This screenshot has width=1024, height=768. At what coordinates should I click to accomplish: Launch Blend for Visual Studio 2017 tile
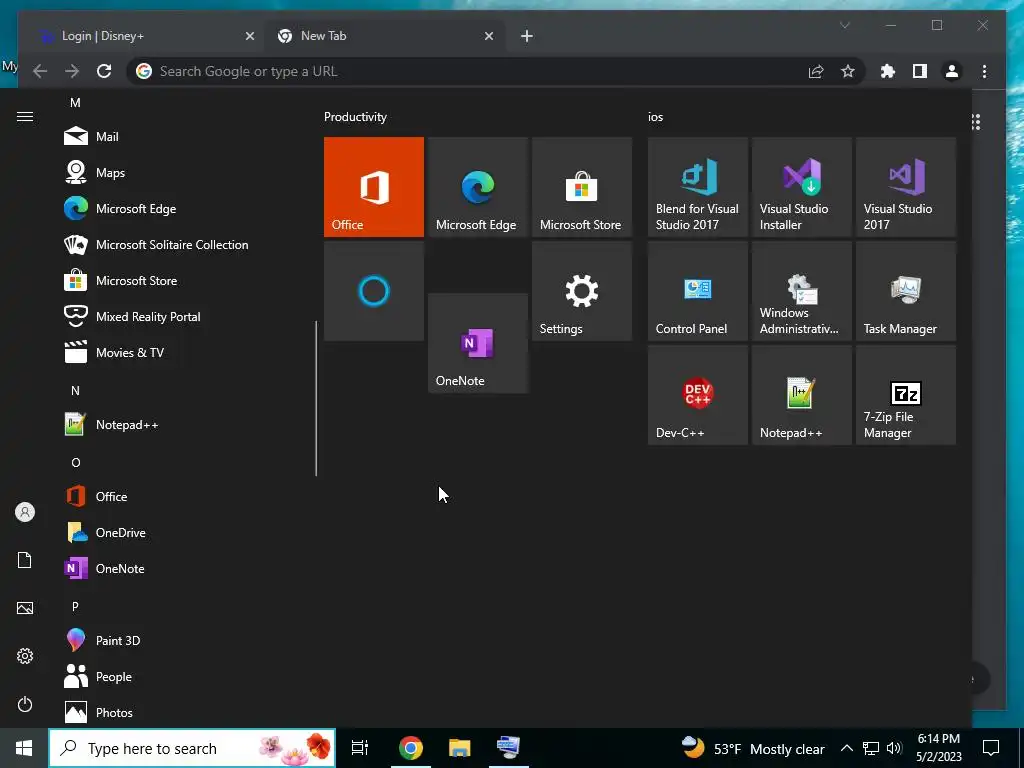697,187
